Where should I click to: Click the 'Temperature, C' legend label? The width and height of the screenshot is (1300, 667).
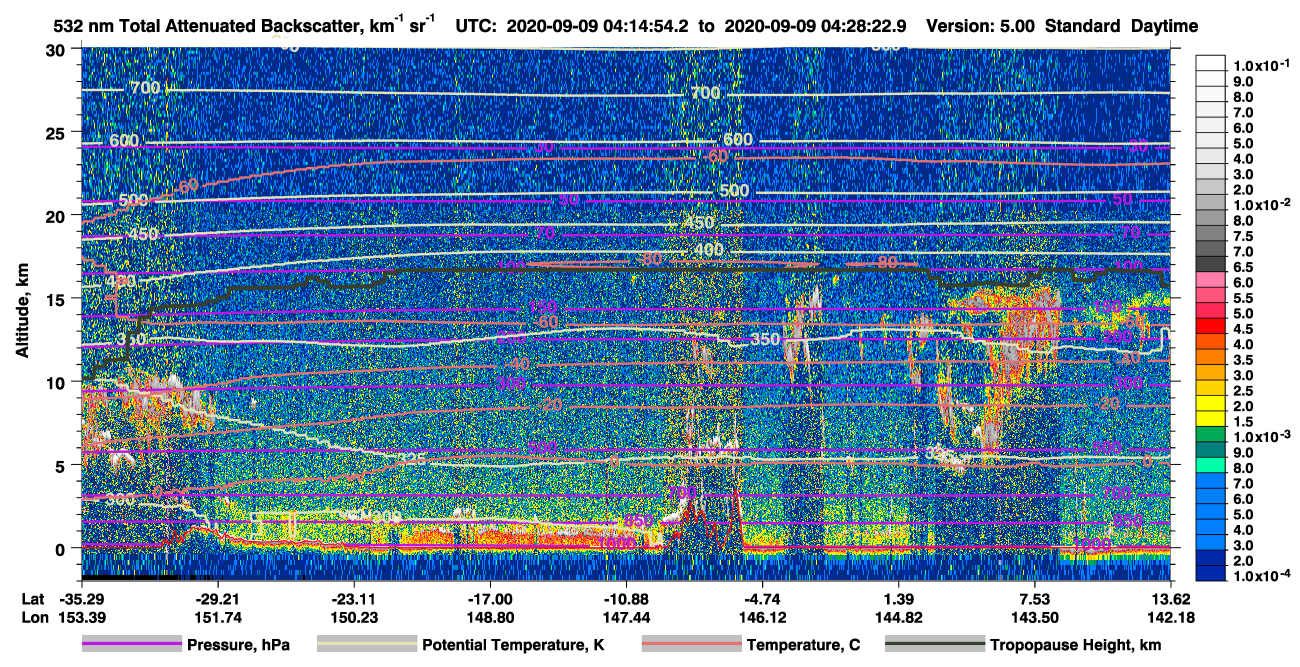803,645
